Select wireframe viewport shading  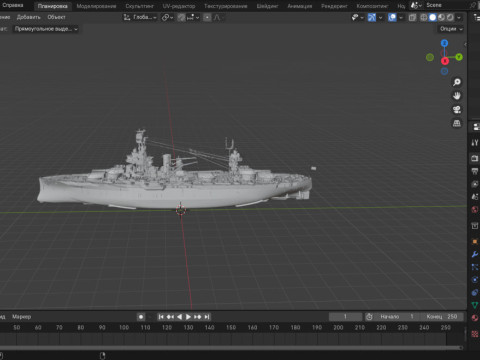424,17
